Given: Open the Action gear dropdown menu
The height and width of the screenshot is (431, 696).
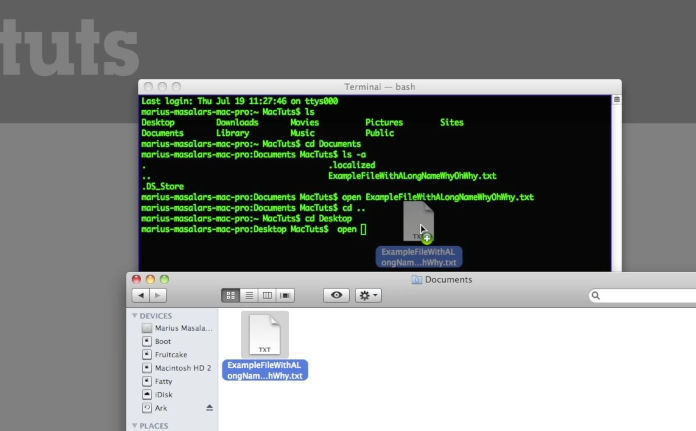Looking at the screenshot, I should 368,295.
